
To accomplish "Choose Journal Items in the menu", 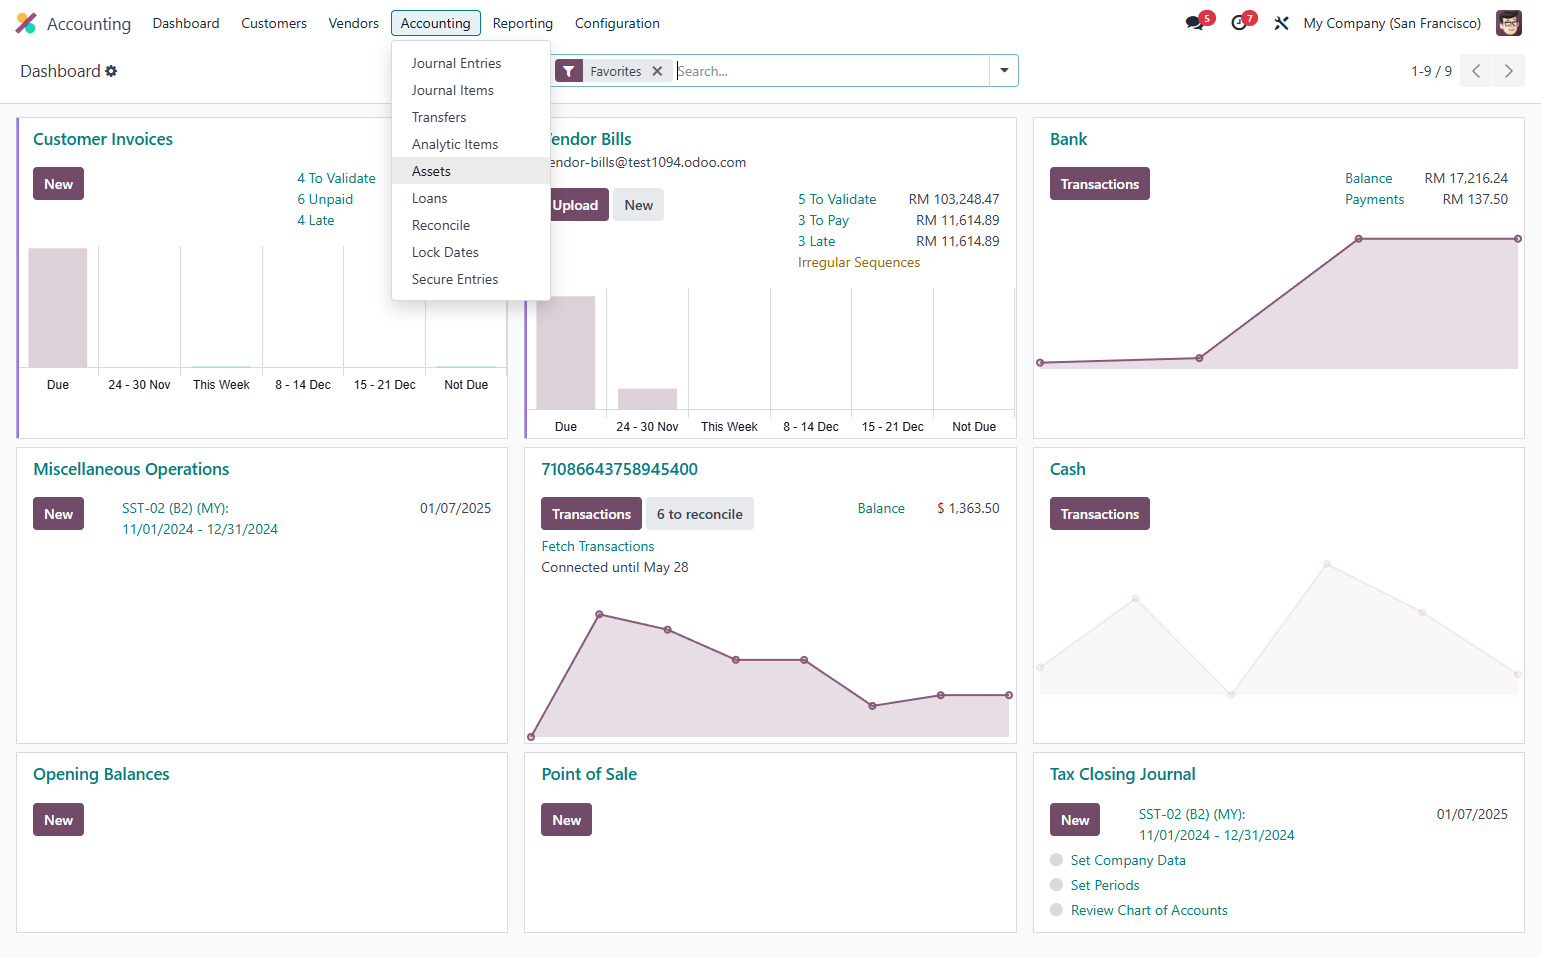I will coord(471,90).
